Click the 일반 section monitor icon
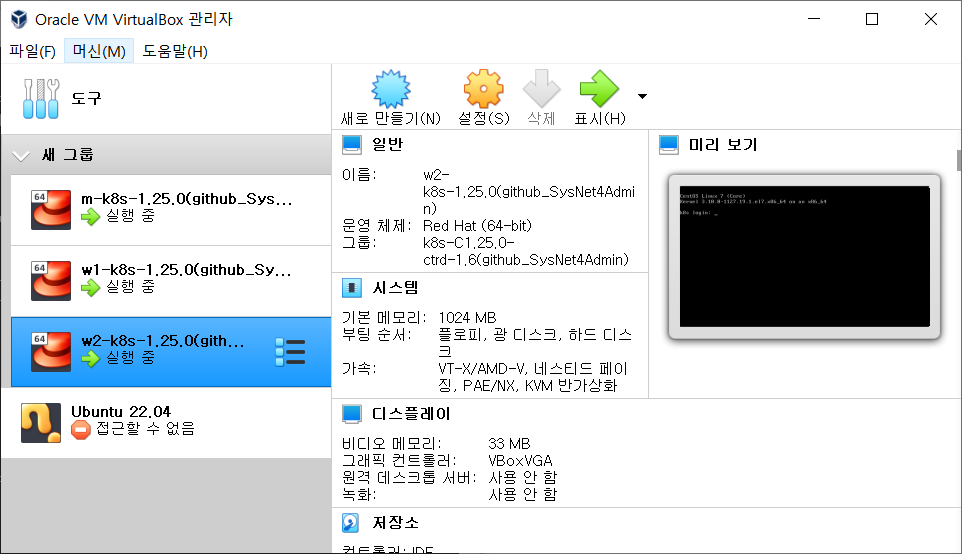The height and width of the screenshot is (554, 962). tap(352, 145)
